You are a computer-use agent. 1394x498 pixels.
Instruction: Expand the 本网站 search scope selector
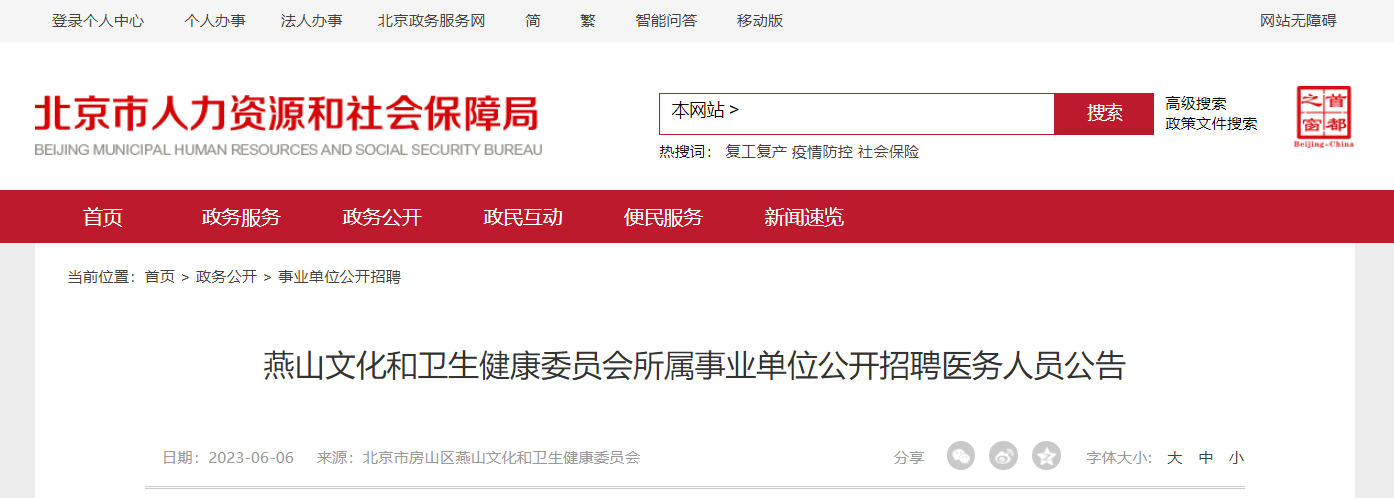click(x=705, y=111)
